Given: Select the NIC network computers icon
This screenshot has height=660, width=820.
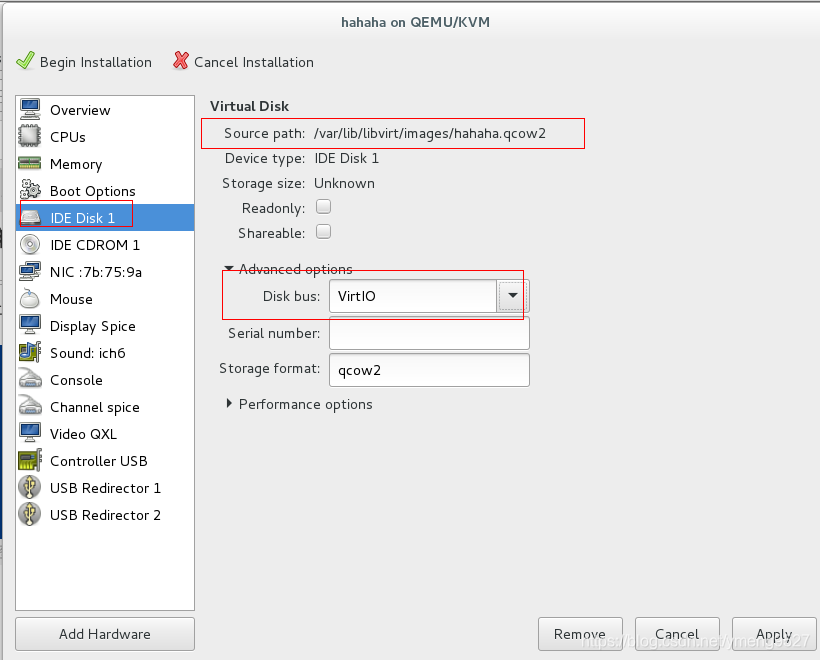Looking at the screenshot, I should click(30, 271).
